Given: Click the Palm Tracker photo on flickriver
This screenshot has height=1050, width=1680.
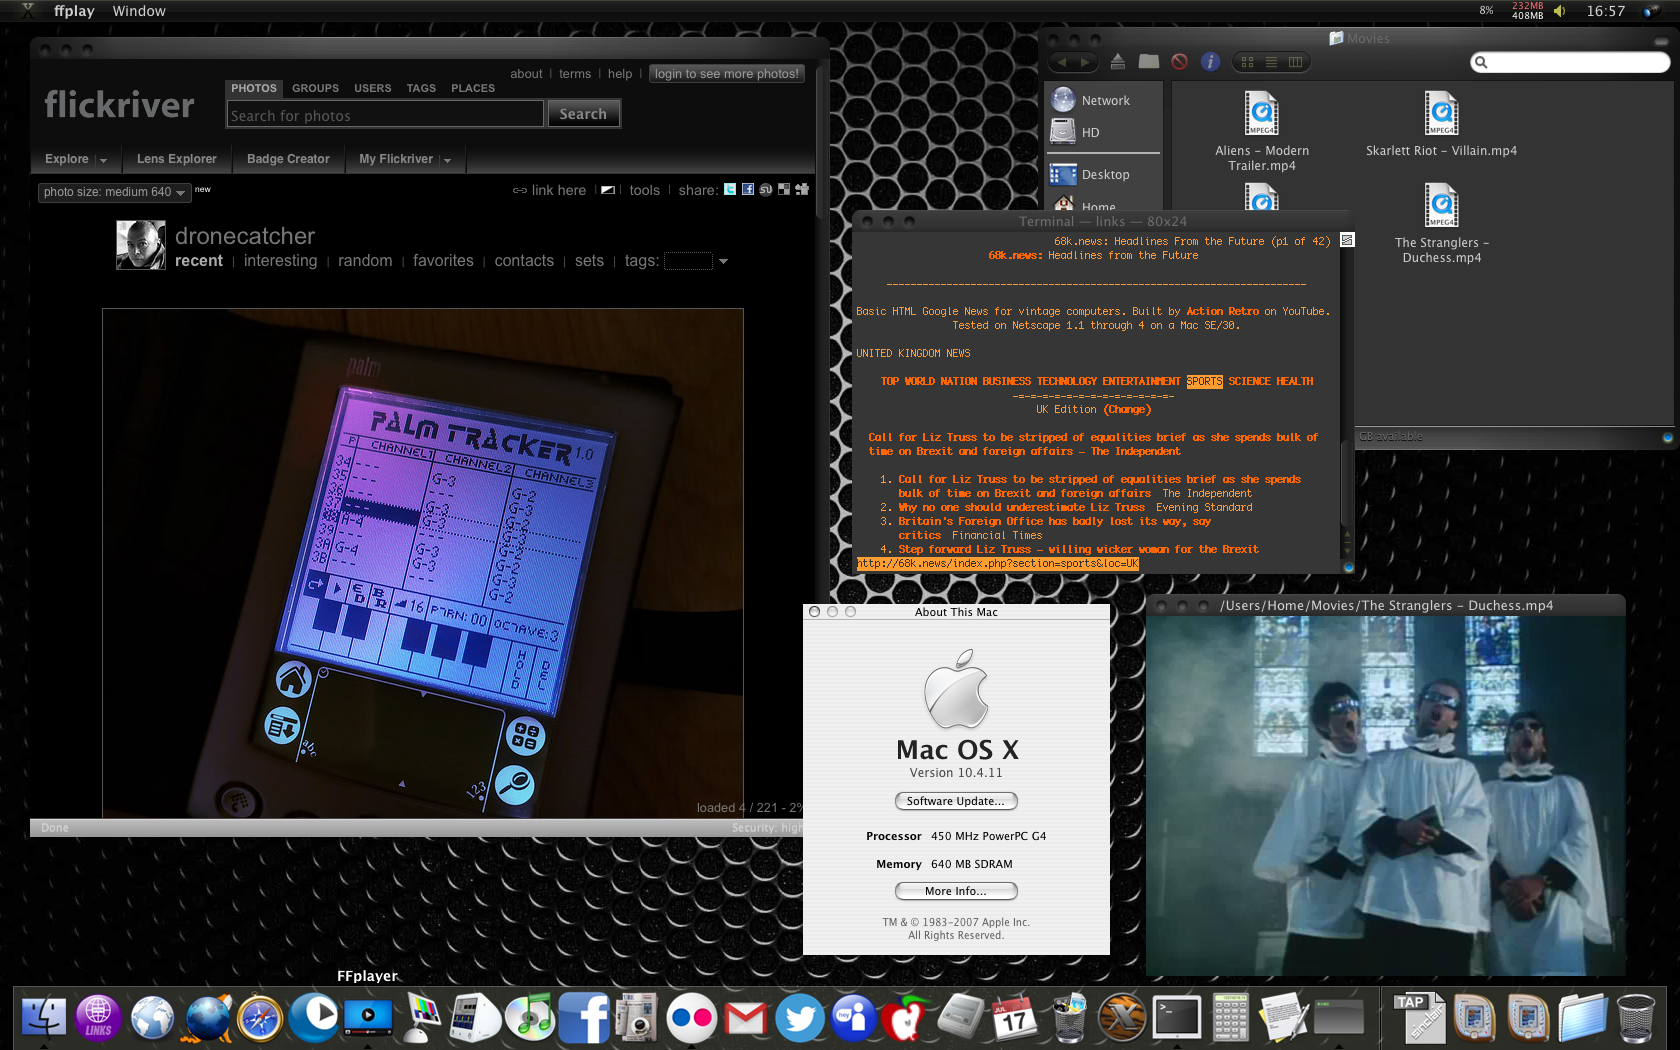Looking at the screenshot, I should (x=422, y=563).
